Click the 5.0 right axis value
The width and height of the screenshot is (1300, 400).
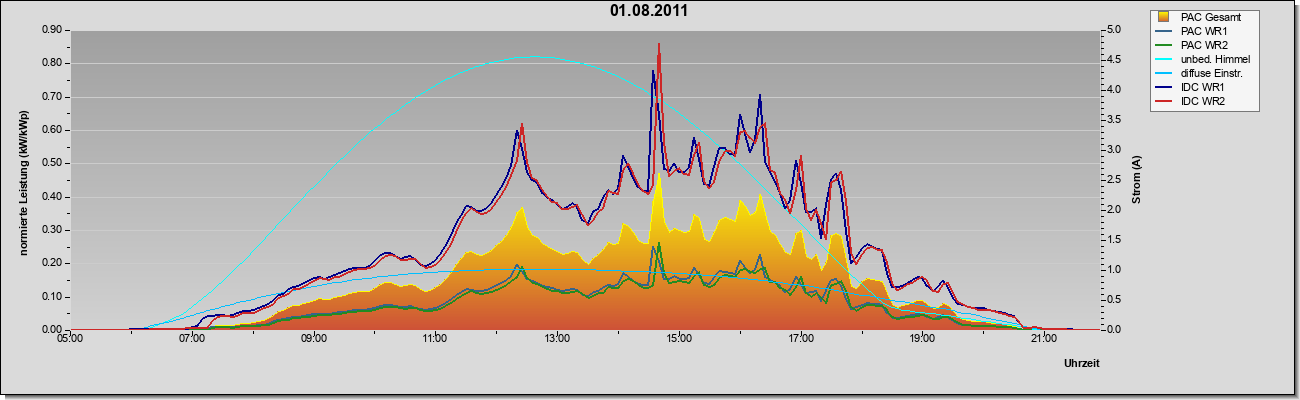coord(1115,30)
